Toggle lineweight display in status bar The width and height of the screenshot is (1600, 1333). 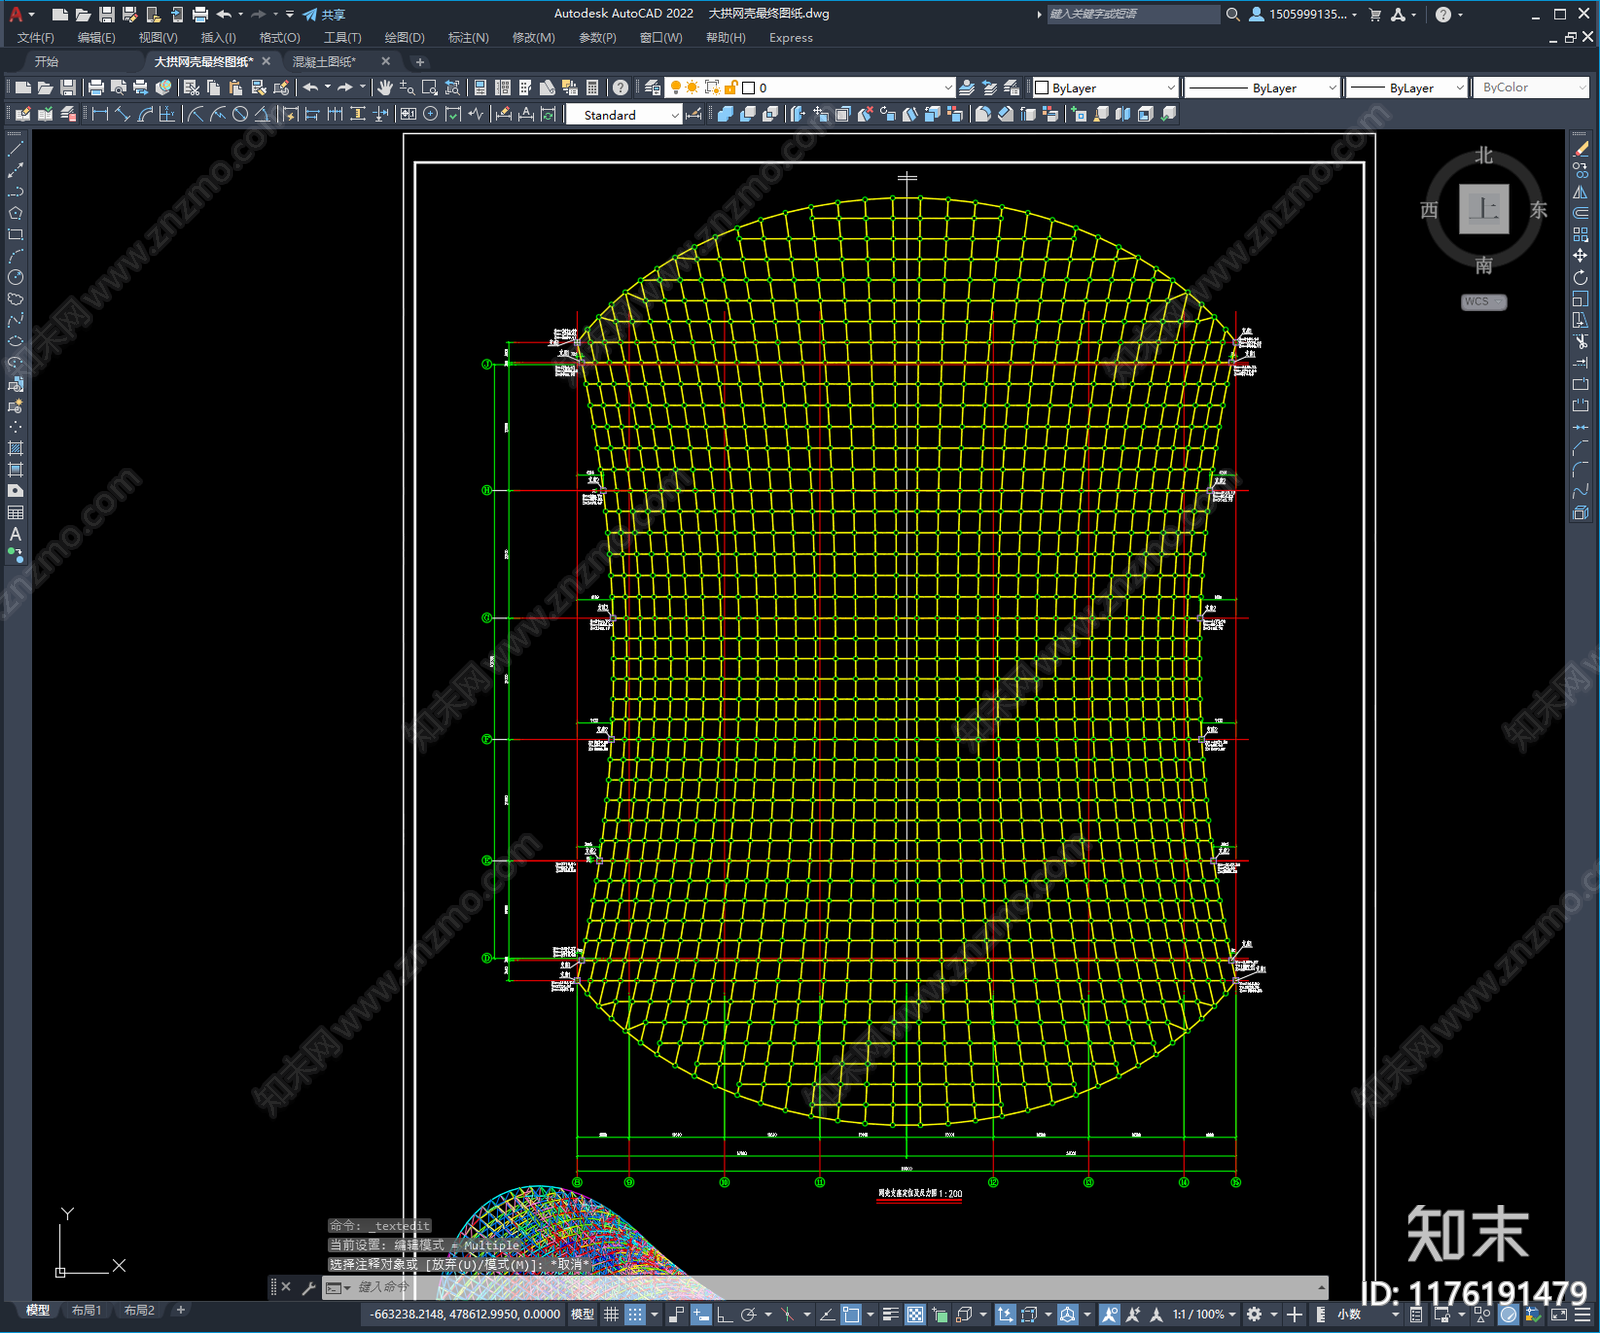(890, 1314)
